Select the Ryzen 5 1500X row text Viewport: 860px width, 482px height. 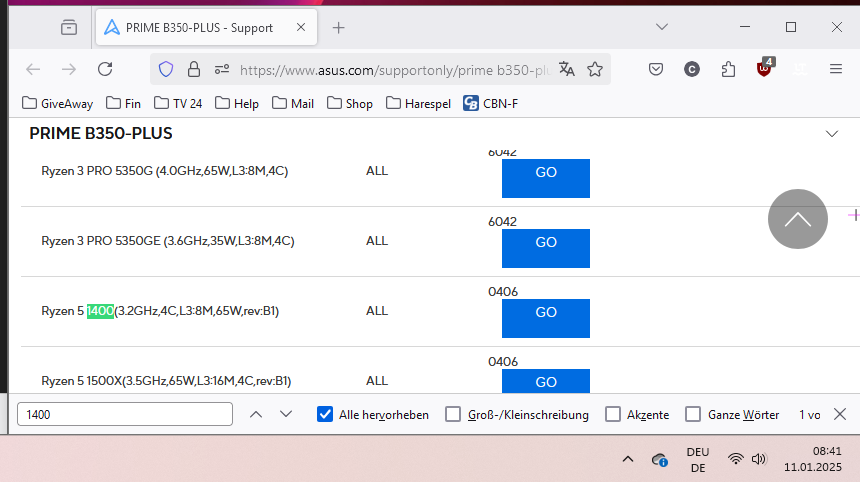166,381
